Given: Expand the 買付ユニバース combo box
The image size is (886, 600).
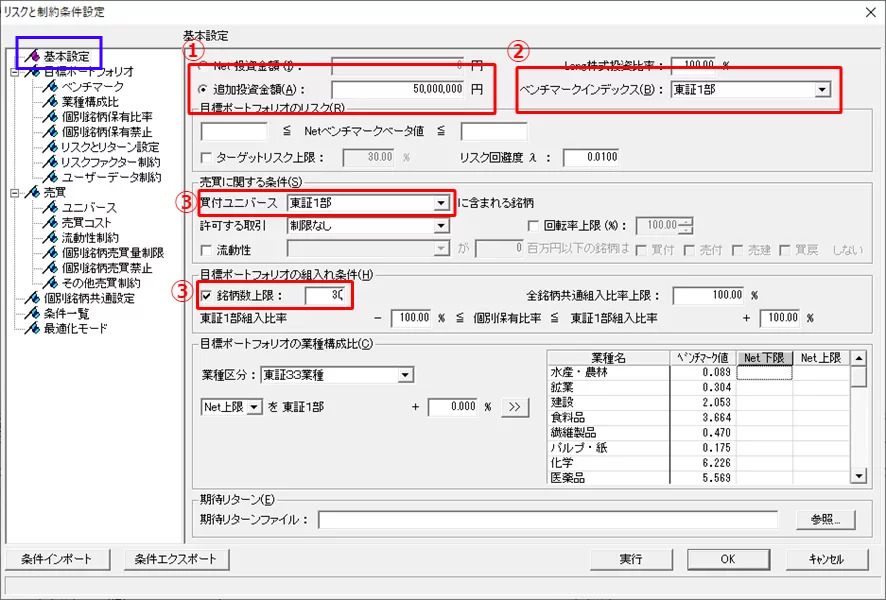Looking at the screenshot, I should pyautogui.click(x=441, y=203).
